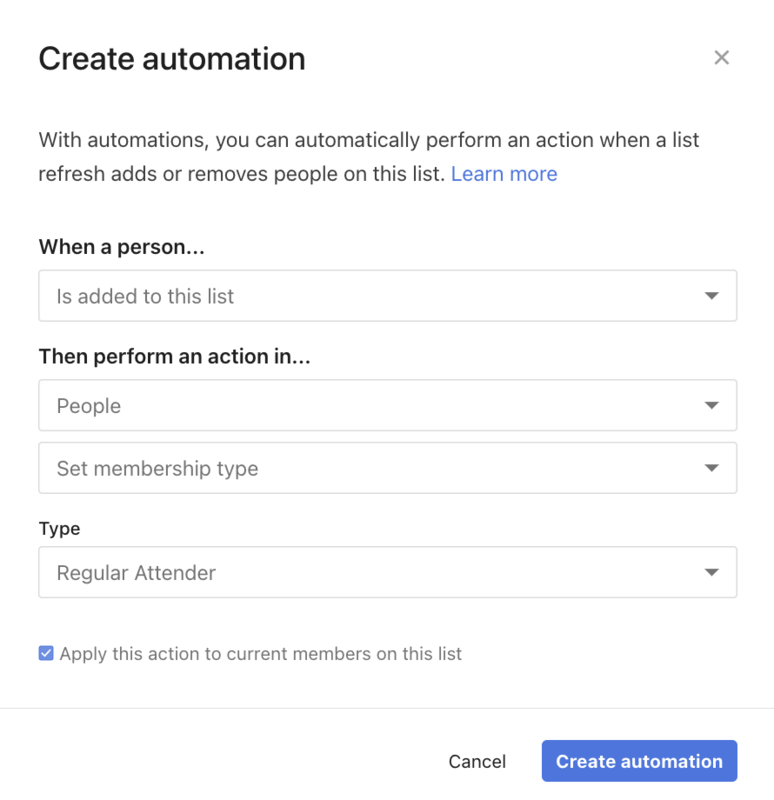The image size is (774, 800).
Task: Click the arrow icon beside "Set membership type"
Action: [x=711, y=468]
